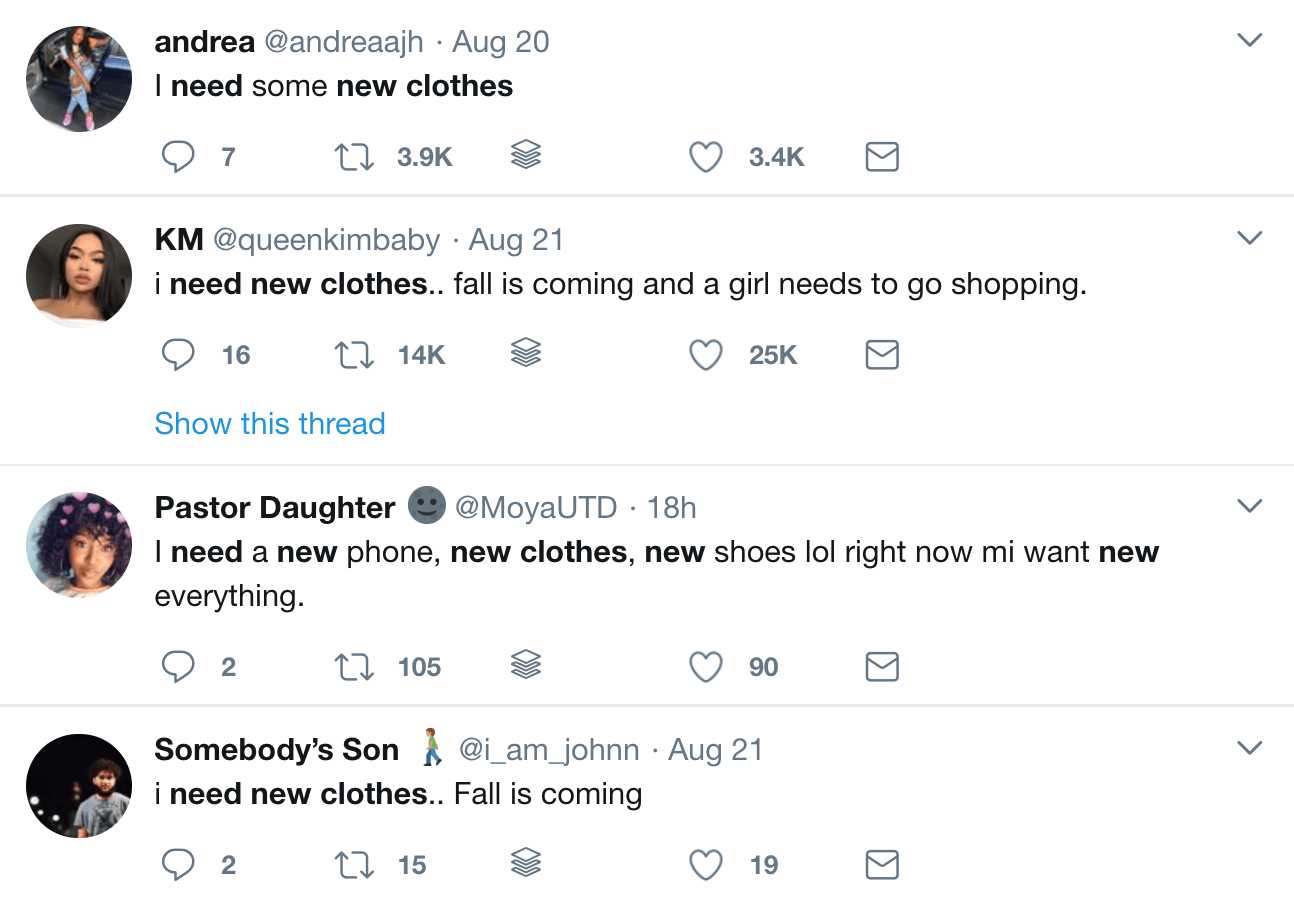Viewport: 1294px width, 900px height.
Task: Like KM's tweet with 25K likes
Action: pyautogui.click(x=705, y=354)
